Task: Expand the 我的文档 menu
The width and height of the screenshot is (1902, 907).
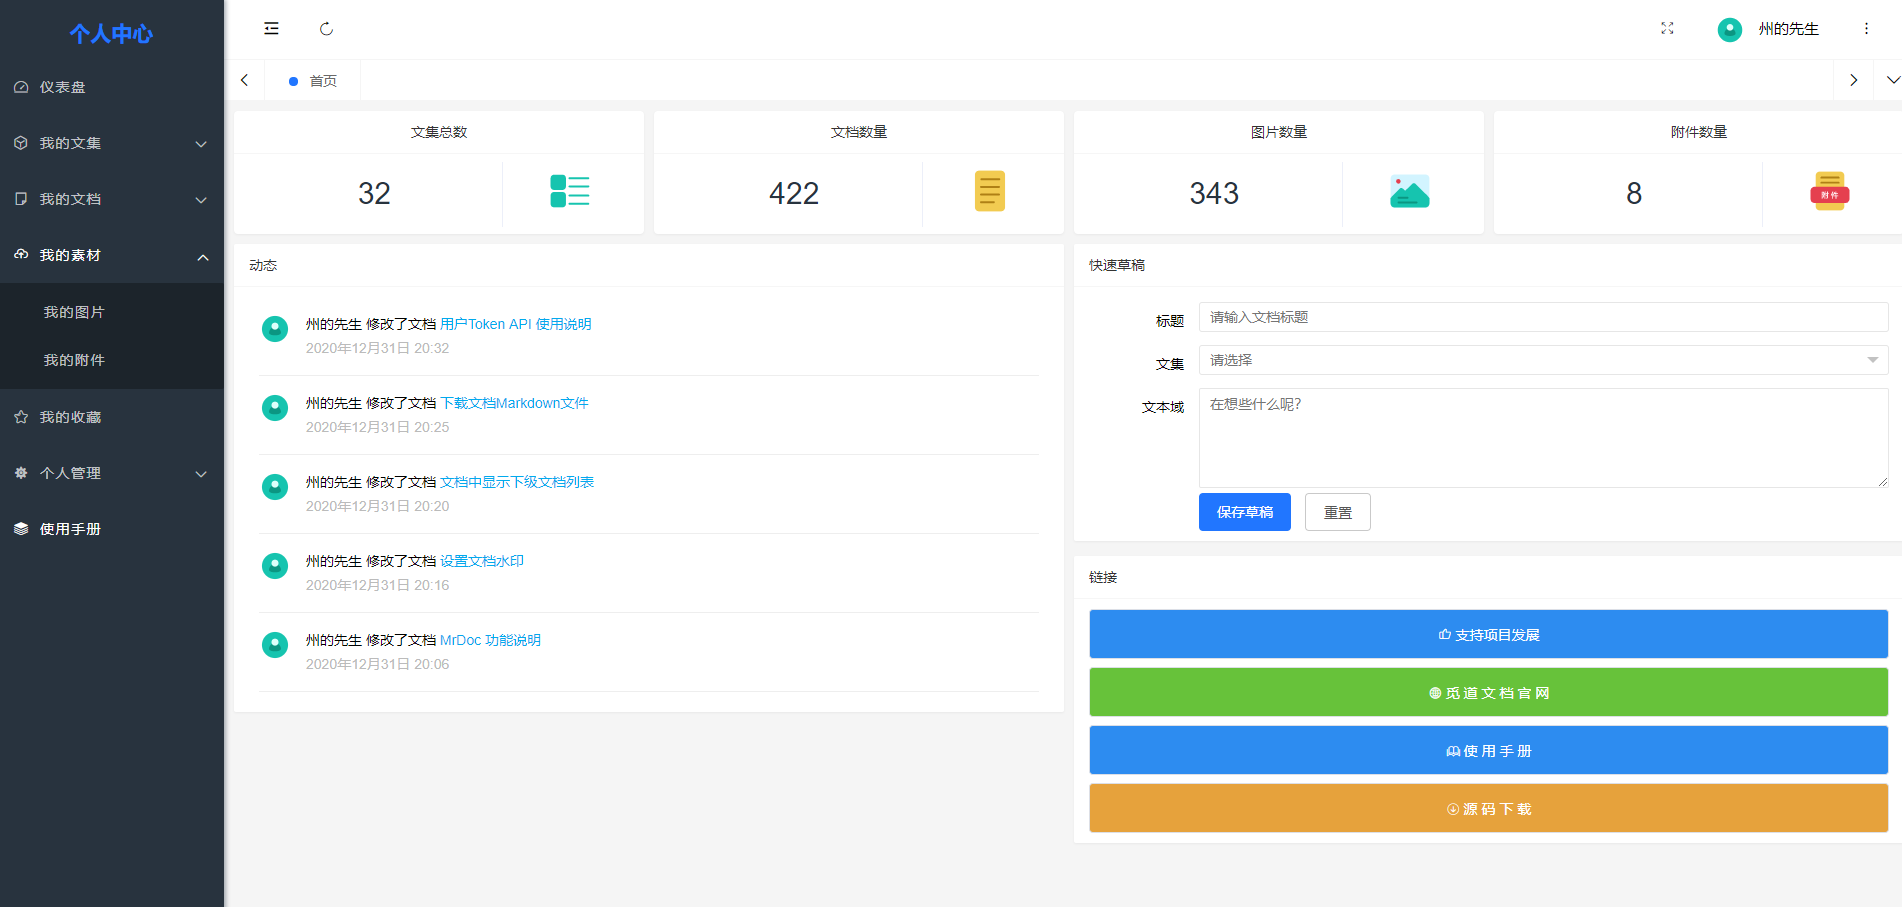Action: [112, 199]
